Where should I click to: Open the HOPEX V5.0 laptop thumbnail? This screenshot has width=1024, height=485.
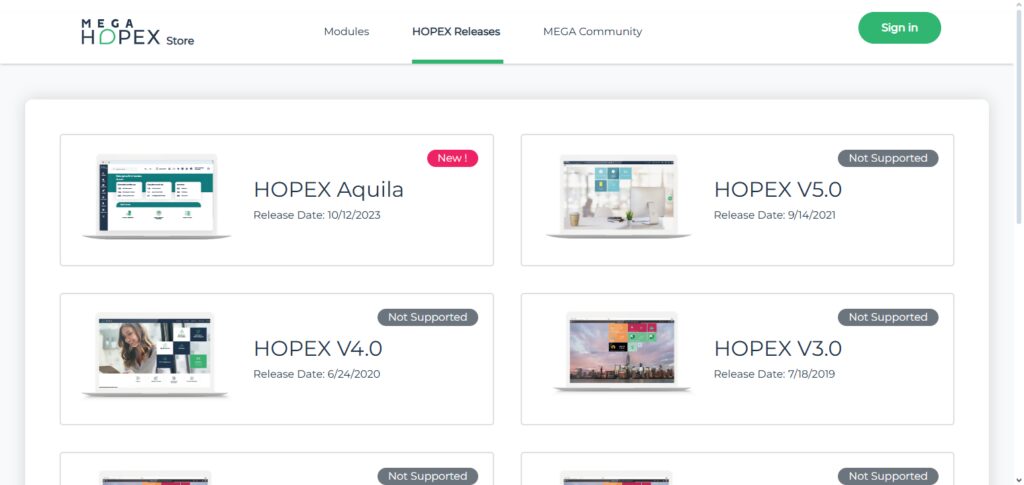pyautogui.click(x=618, y=196)
